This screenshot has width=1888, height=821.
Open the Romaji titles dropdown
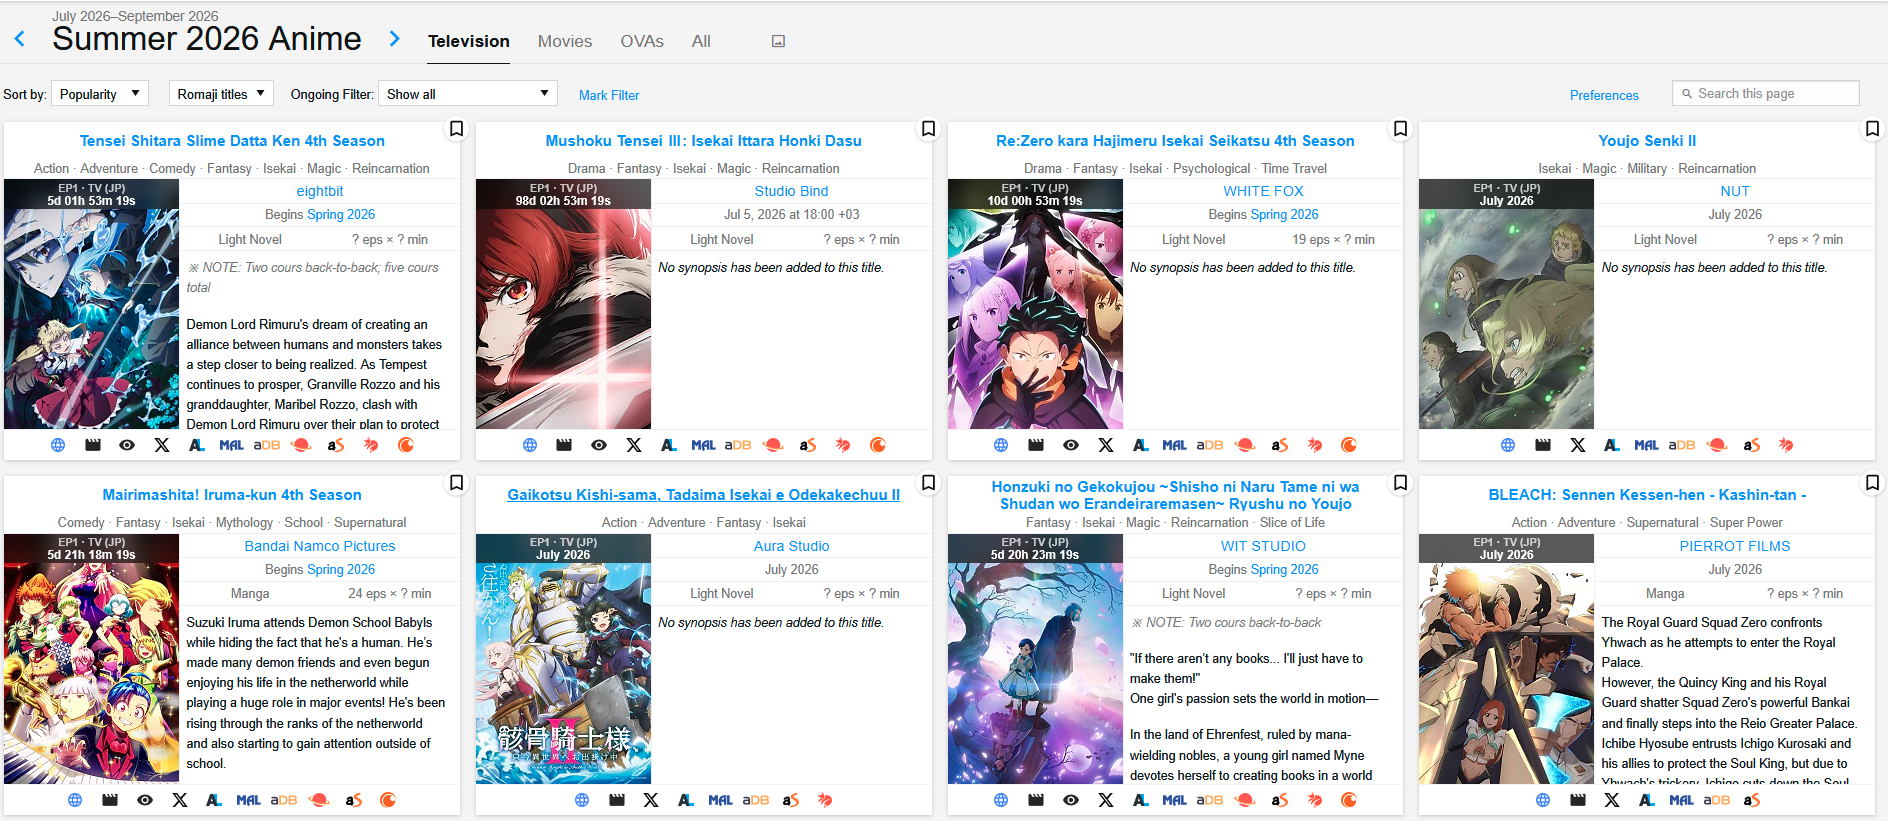click(221, 94)
